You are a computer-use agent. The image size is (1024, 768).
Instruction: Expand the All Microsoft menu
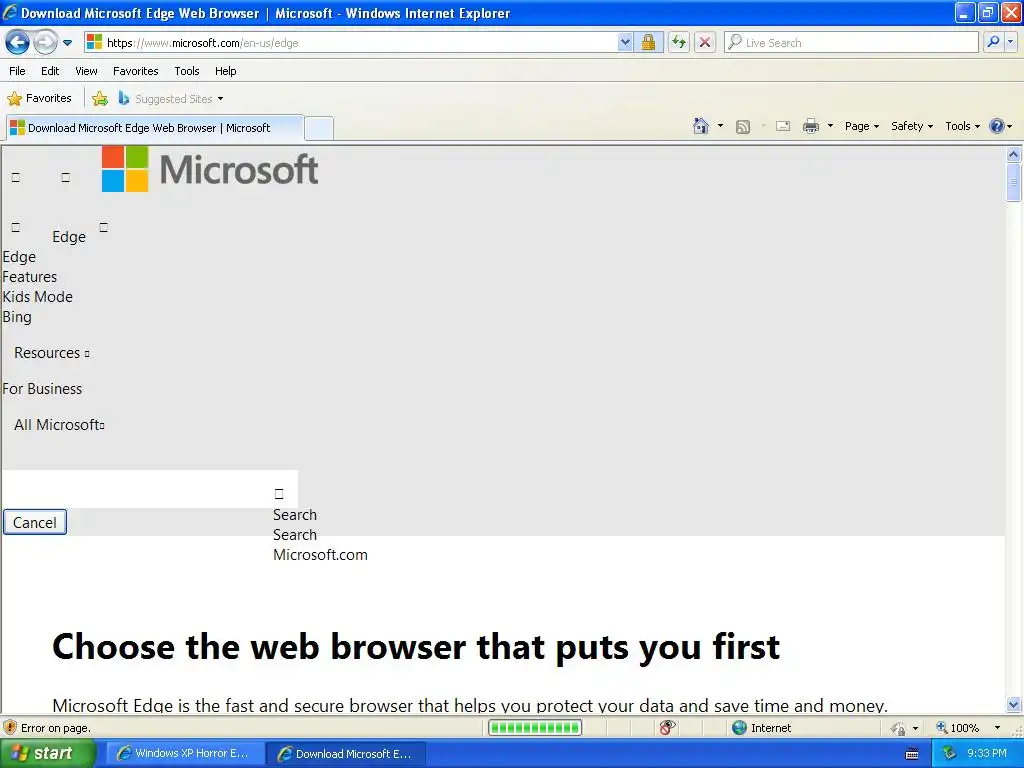[59, 425]
